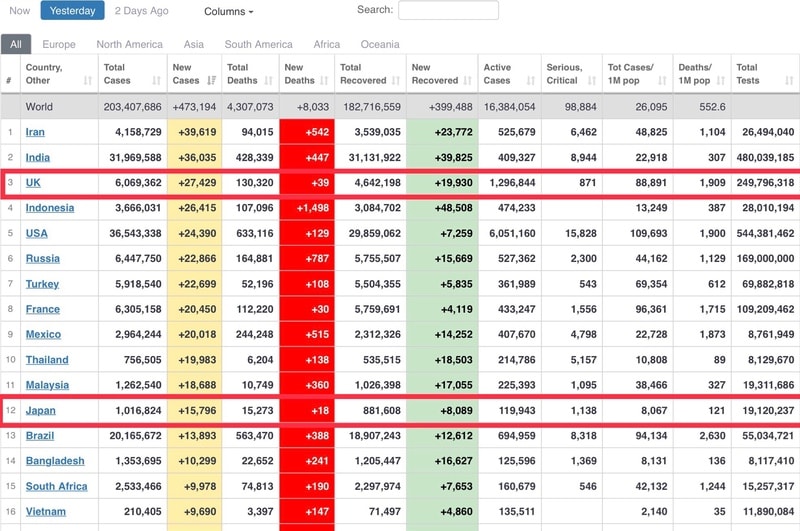This screenshot has width=800, height=531.
Task: Open the Malaysia country link
Action: pos(47,385)
